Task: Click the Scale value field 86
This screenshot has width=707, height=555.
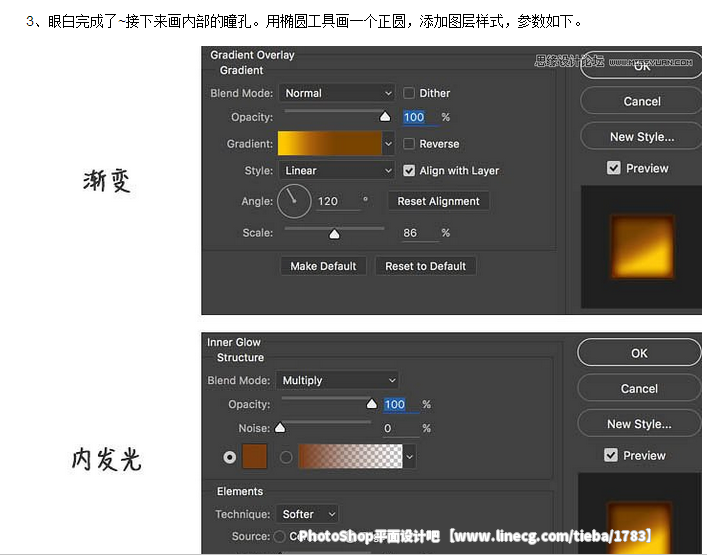Action: (420, 233)
